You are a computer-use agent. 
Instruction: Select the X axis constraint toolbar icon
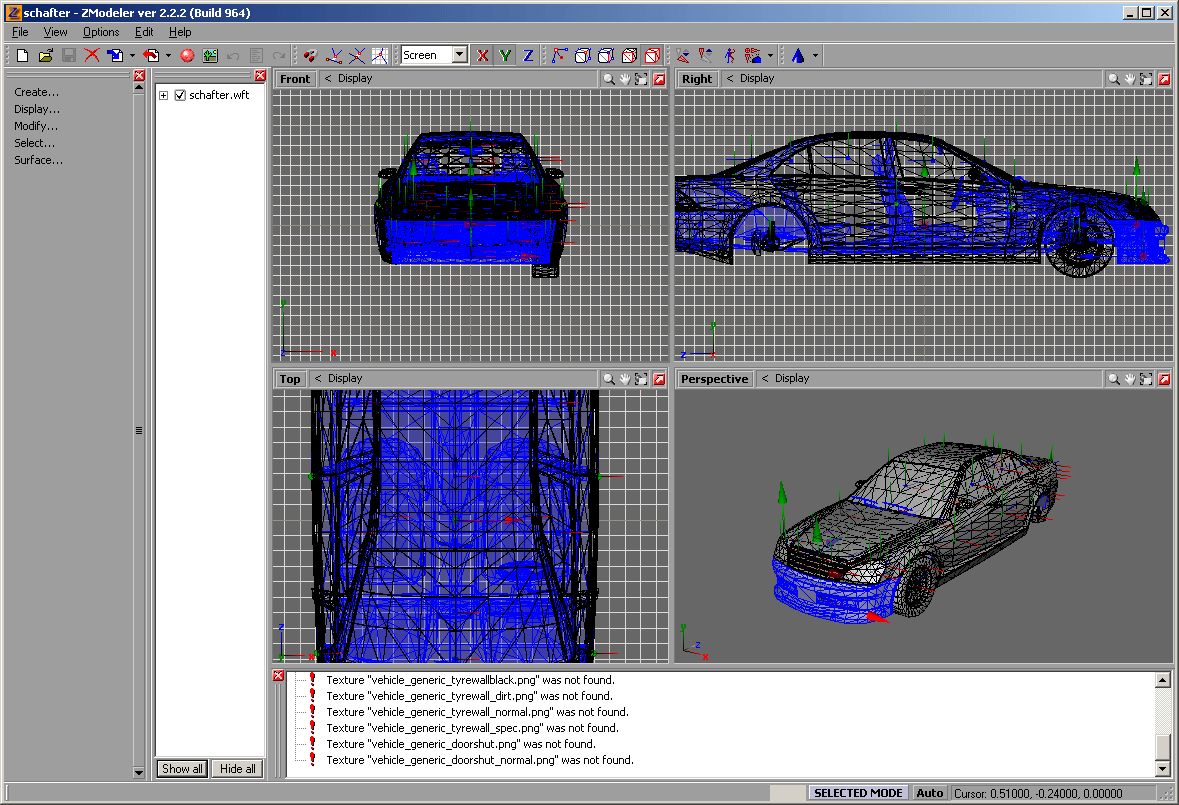click(x=482, y=55)
